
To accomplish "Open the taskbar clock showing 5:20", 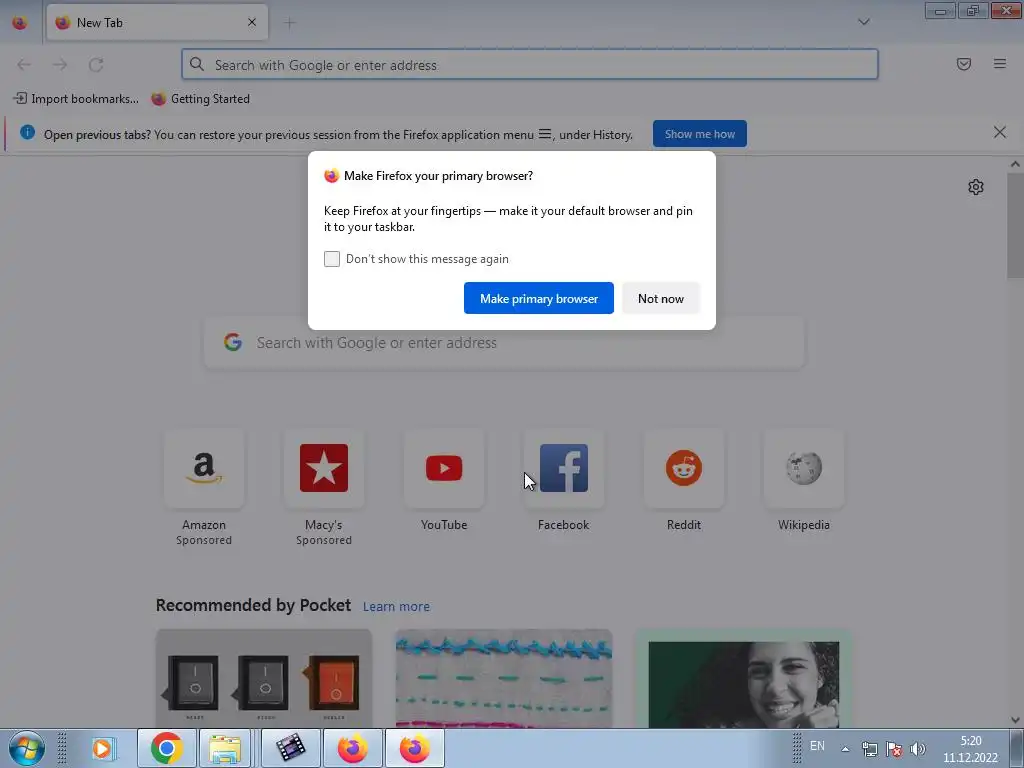I will [x=970, y=749].
